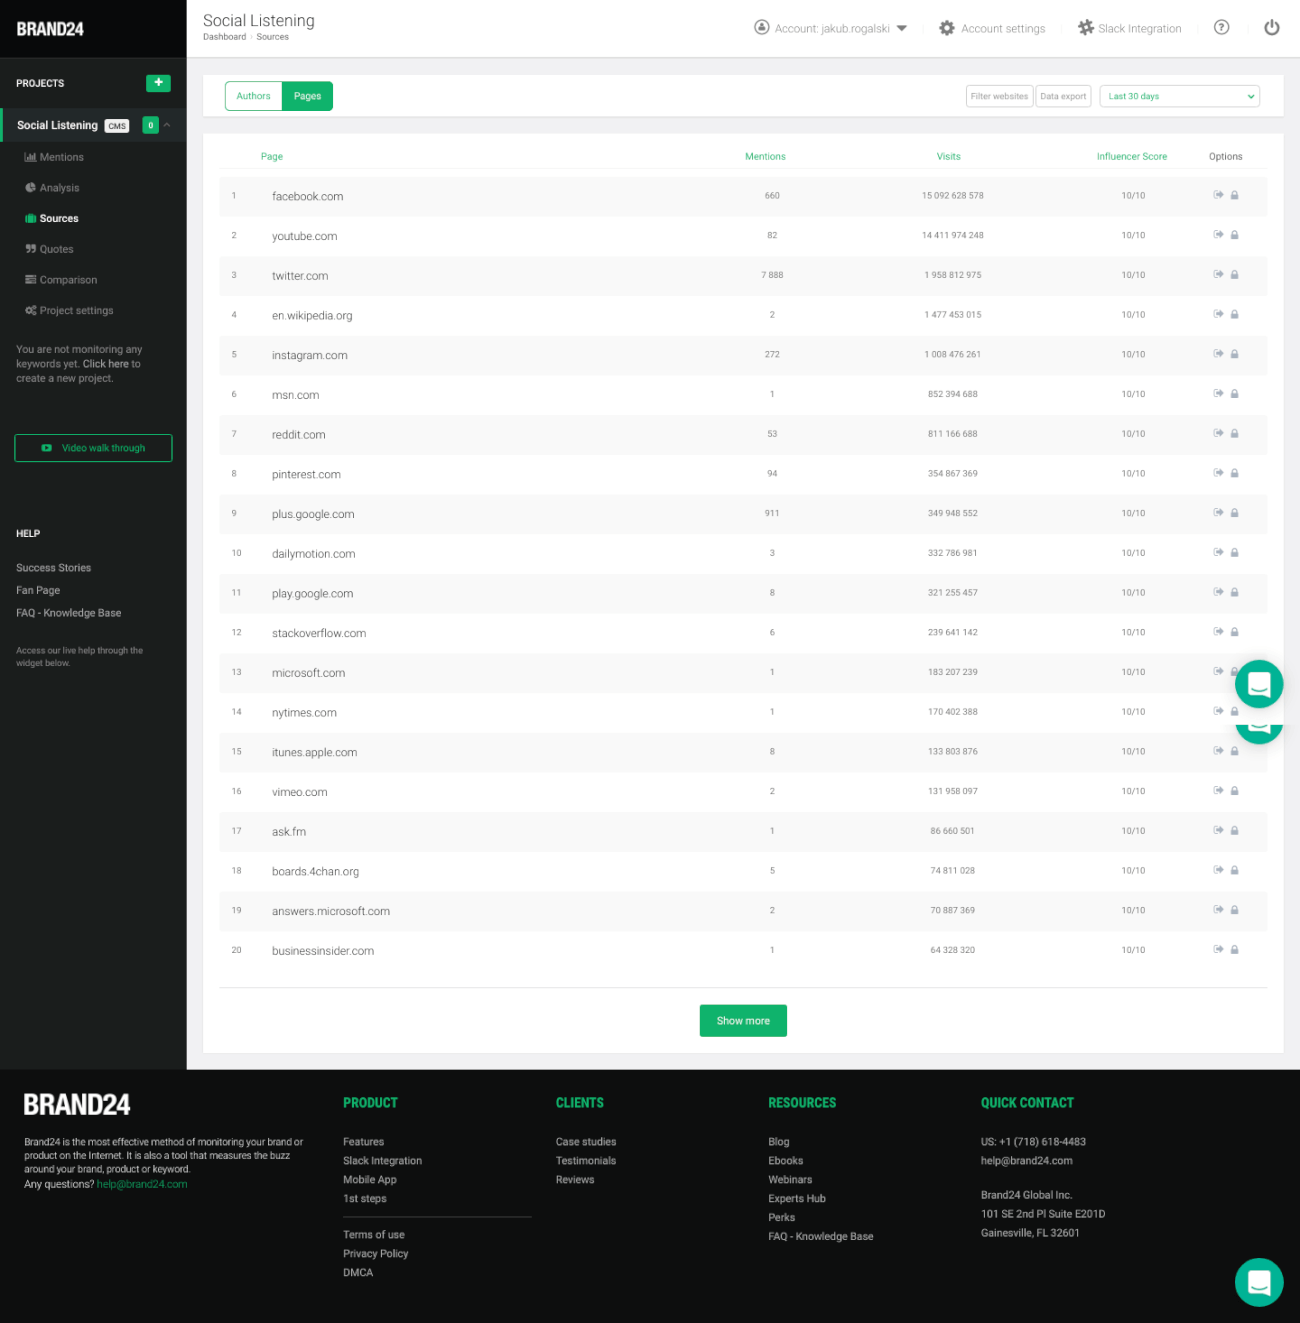Screen dimensions: 1300x1323
Task: Click the power logout icon
Action: (1271, 28)
